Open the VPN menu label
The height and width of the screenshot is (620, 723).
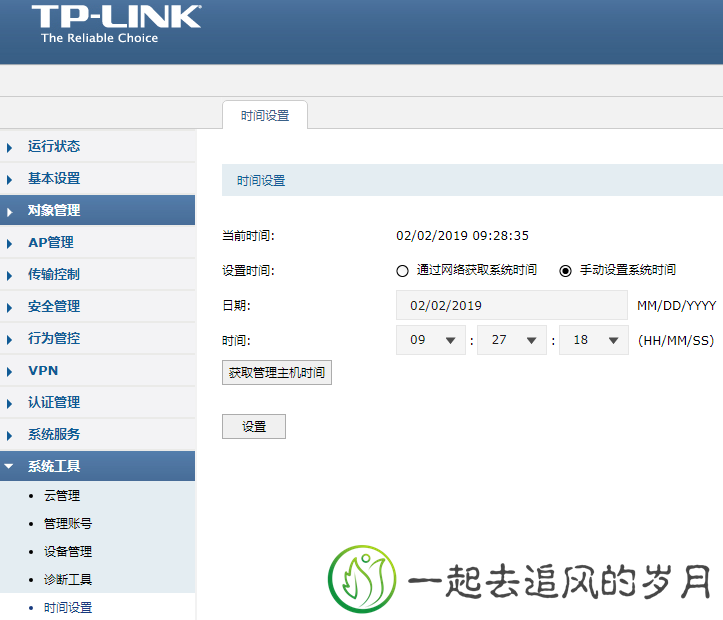click(x=43, y=370)
